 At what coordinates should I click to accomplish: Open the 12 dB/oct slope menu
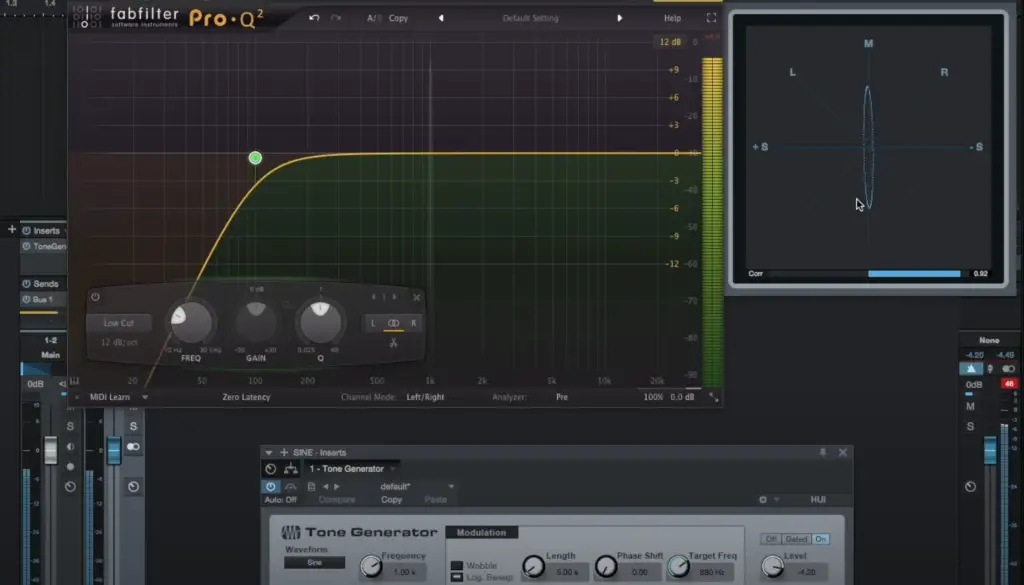point(119,342)
